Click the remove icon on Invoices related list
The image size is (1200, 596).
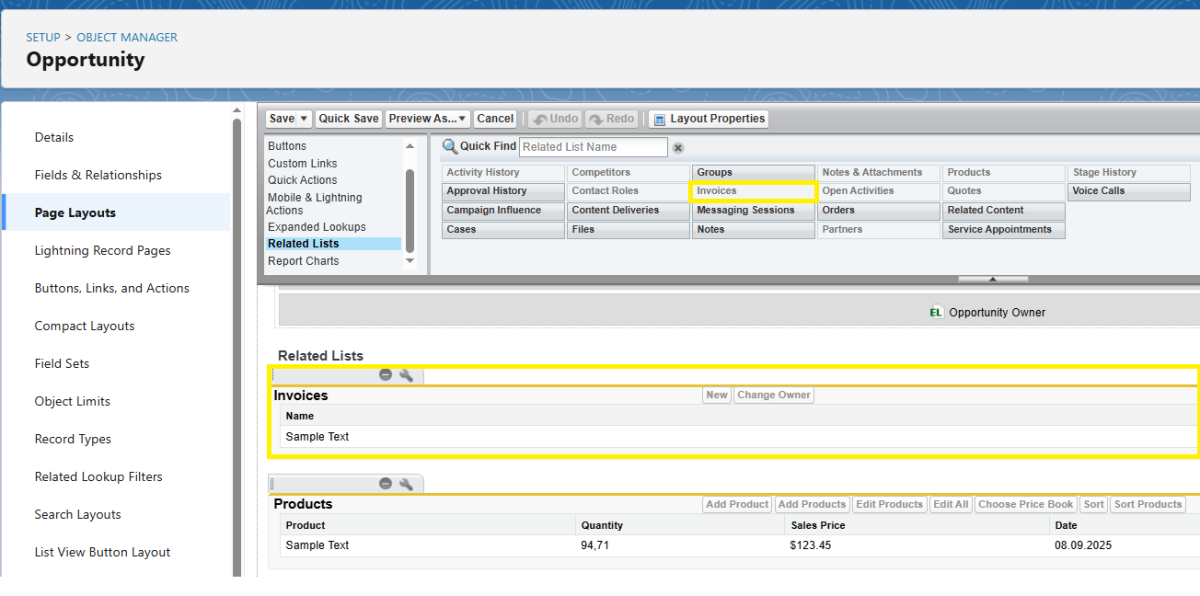(x=385, y=375)
